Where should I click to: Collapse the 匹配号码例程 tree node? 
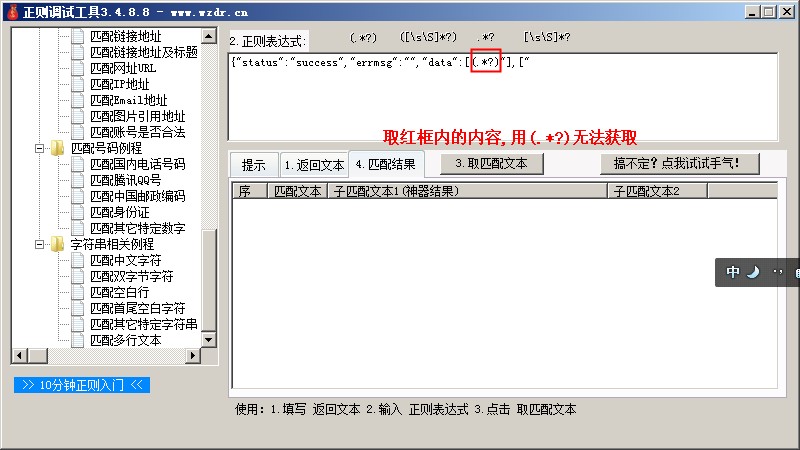(x=39, y=148)
